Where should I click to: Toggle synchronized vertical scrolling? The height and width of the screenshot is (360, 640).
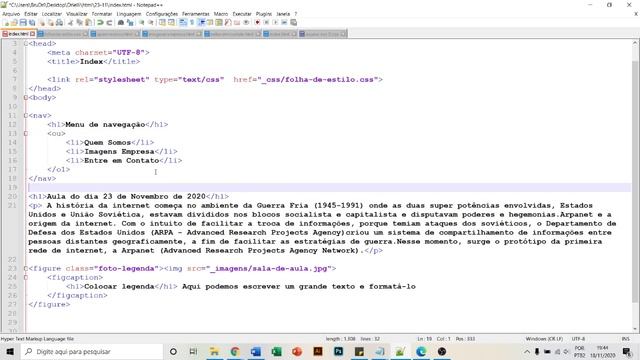point(162,22)
